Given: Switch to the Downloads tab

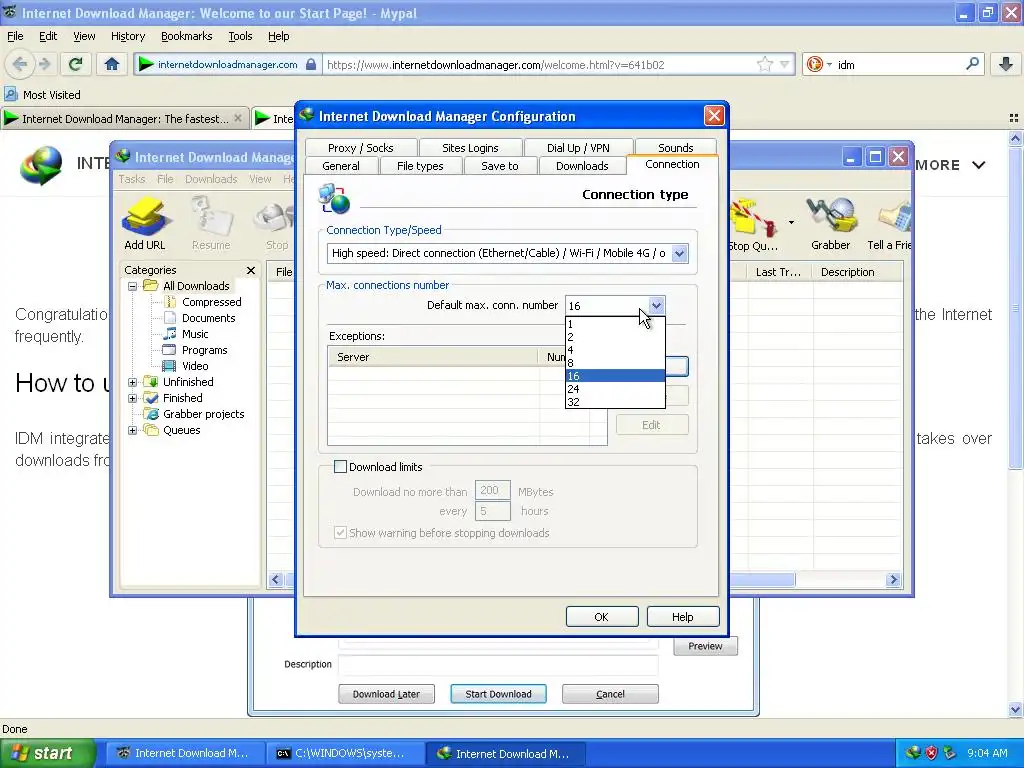Looking at the screenshot, I should 582,166.
